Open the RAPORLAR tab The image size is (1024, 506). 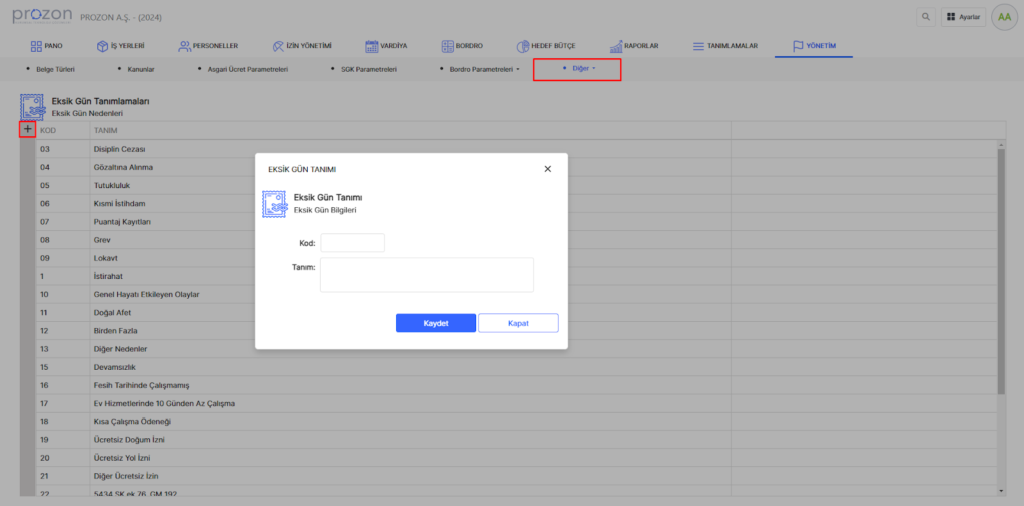pos(632,46)
